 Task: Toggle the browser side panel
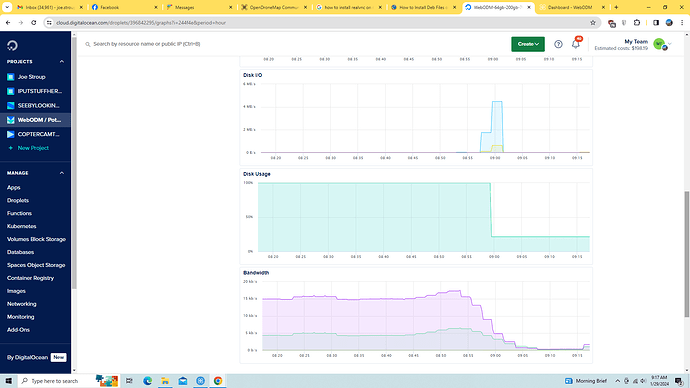pos(656,23)
